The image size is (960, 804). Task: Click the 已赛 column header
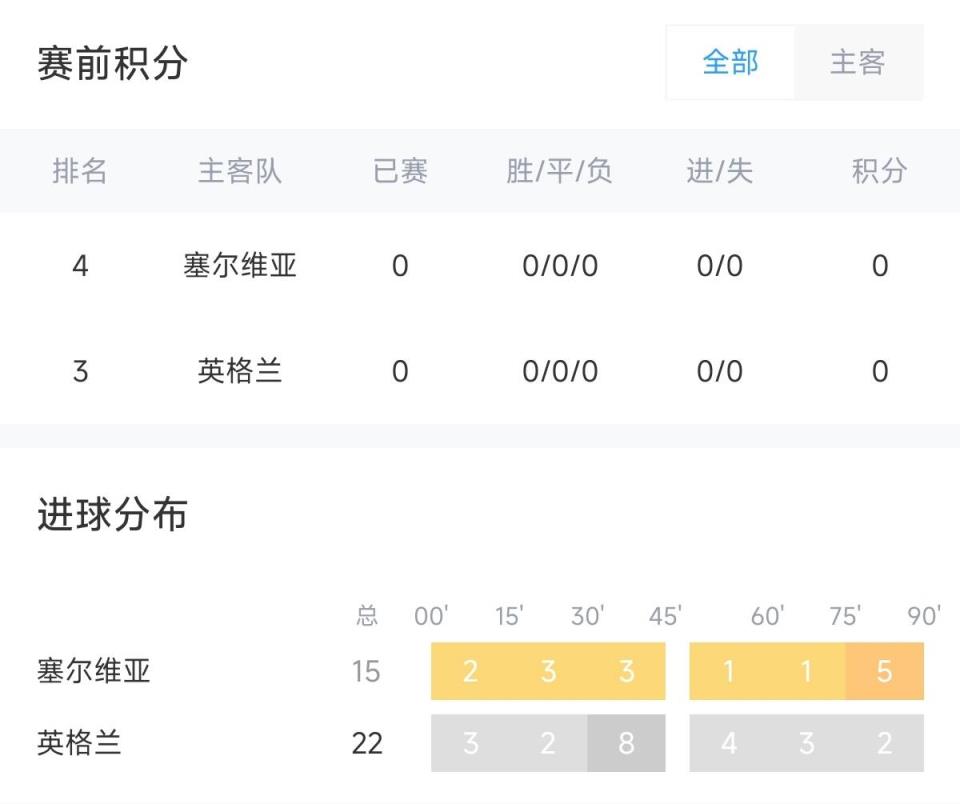tap(400, 172)
